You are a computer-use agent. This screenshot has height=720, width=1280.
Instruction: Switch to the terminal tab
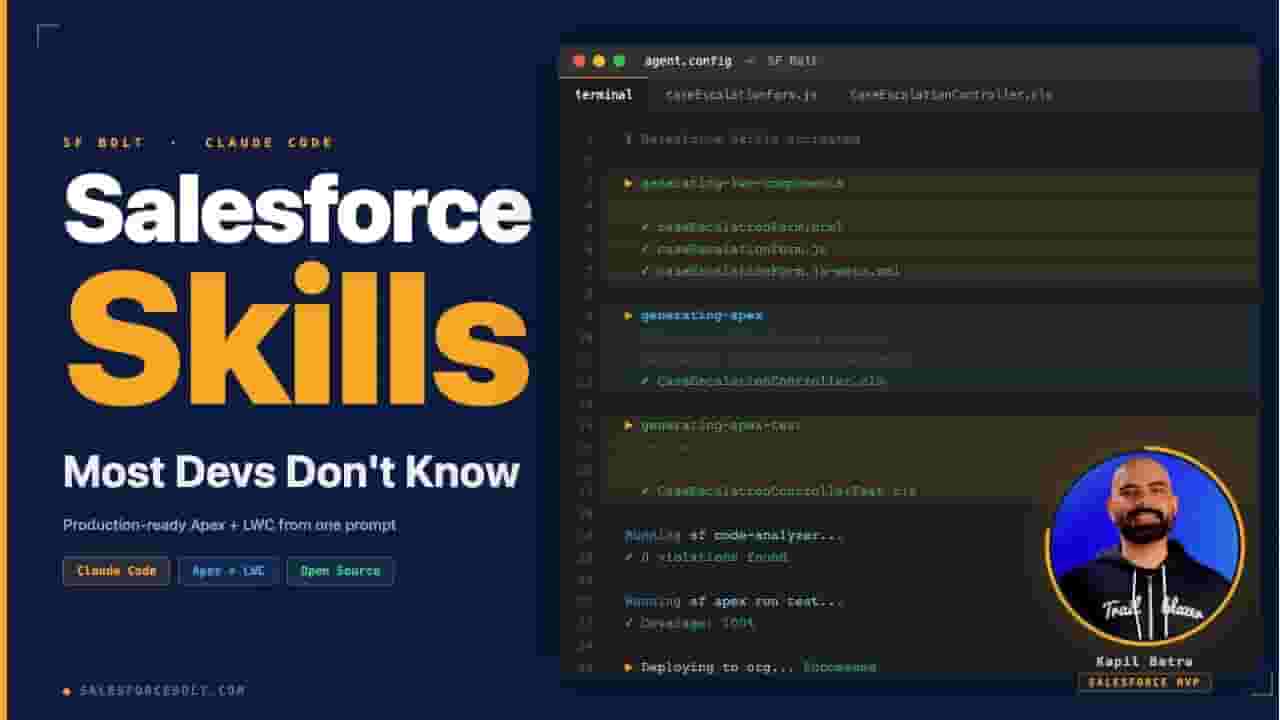pos(603,95)
